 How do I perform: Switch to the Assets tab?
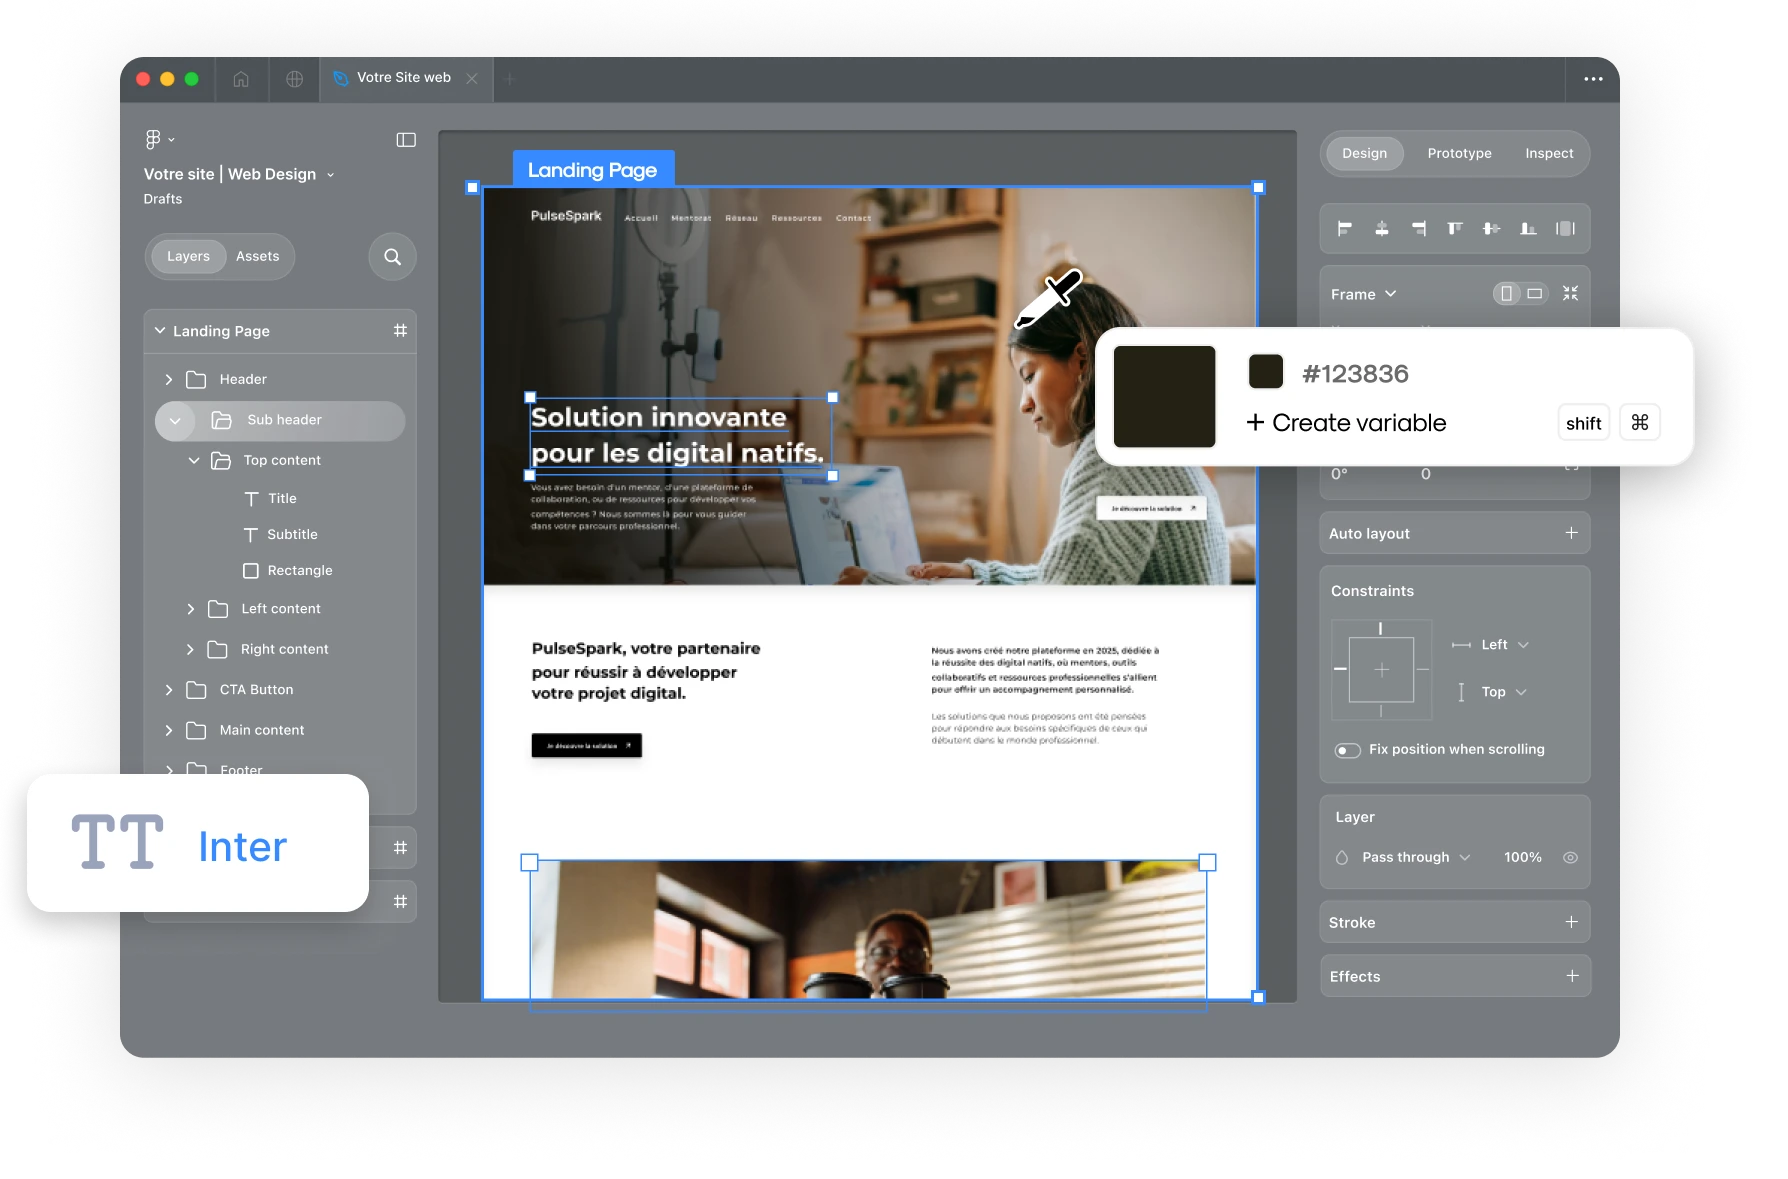coord(257,257)
